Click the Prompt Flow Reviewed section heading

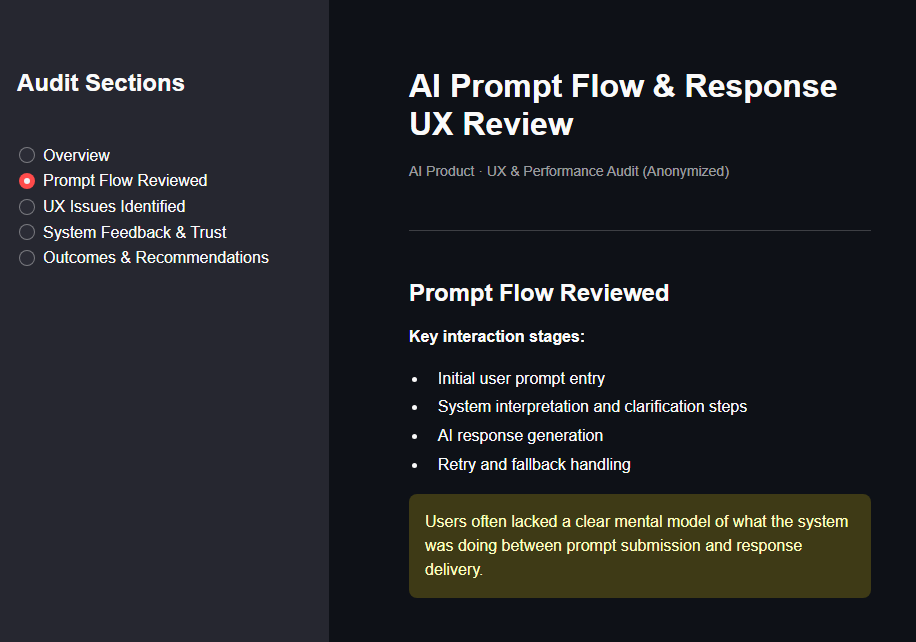(x=539, y=293)
